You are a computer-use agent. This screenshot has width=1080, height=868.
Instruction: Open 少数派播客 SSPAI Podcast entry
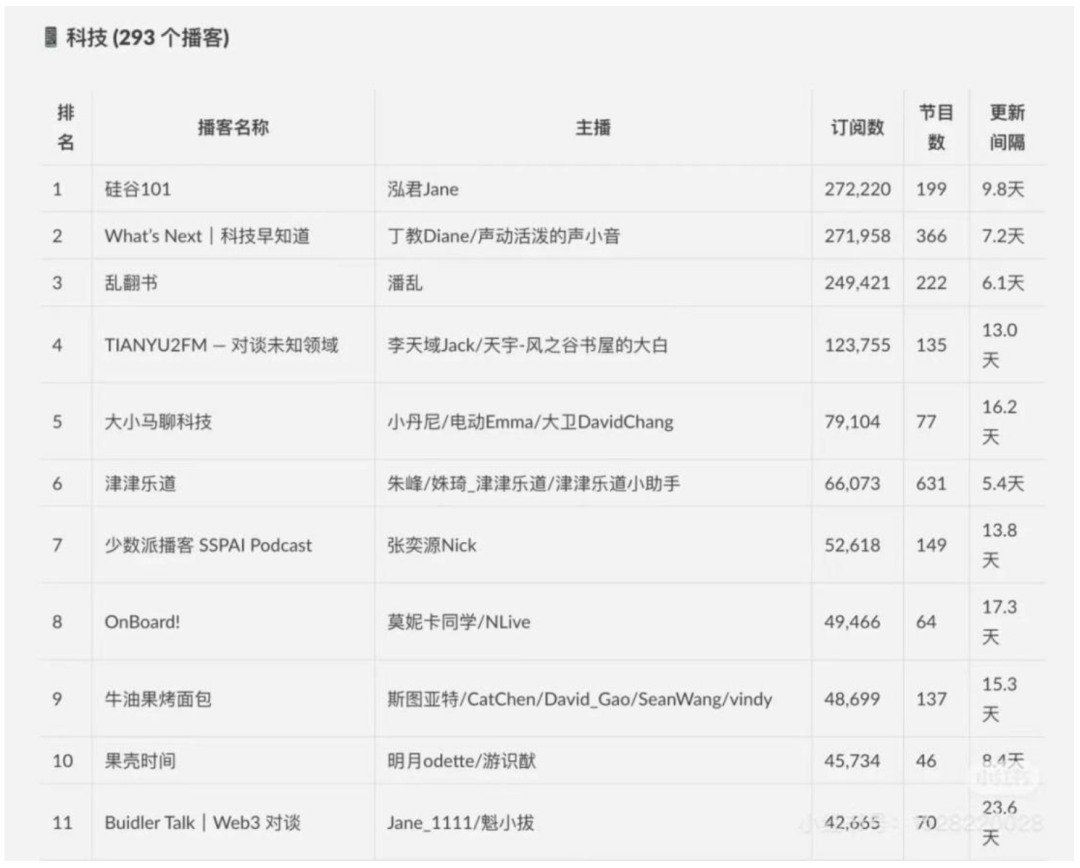pyautogui.click(x=208, y=545)
